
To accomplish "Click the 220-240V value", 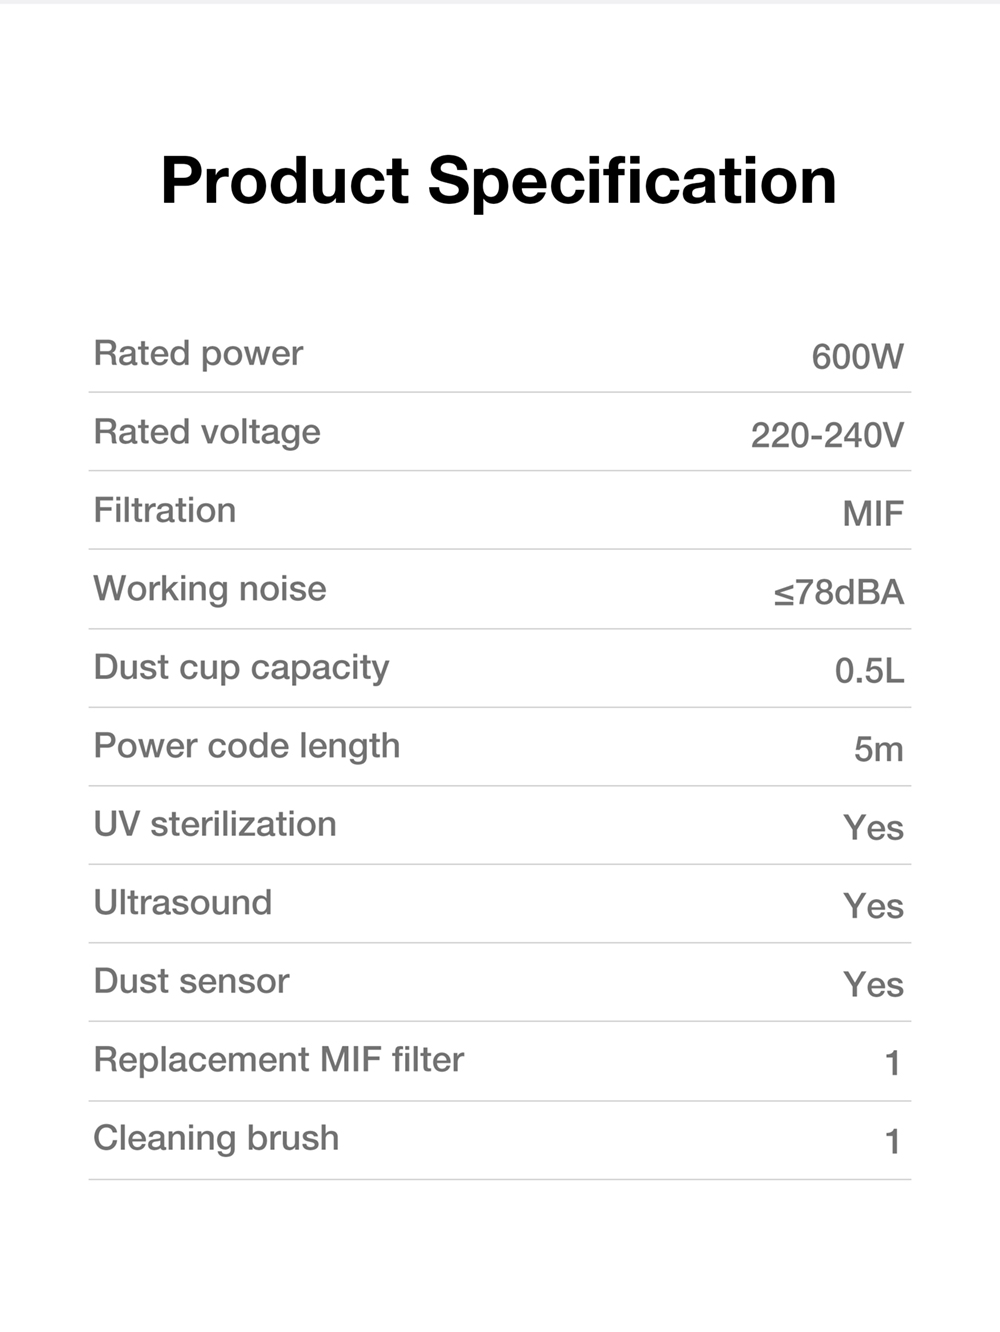I will pyautogui.click(x=827, y=435).
